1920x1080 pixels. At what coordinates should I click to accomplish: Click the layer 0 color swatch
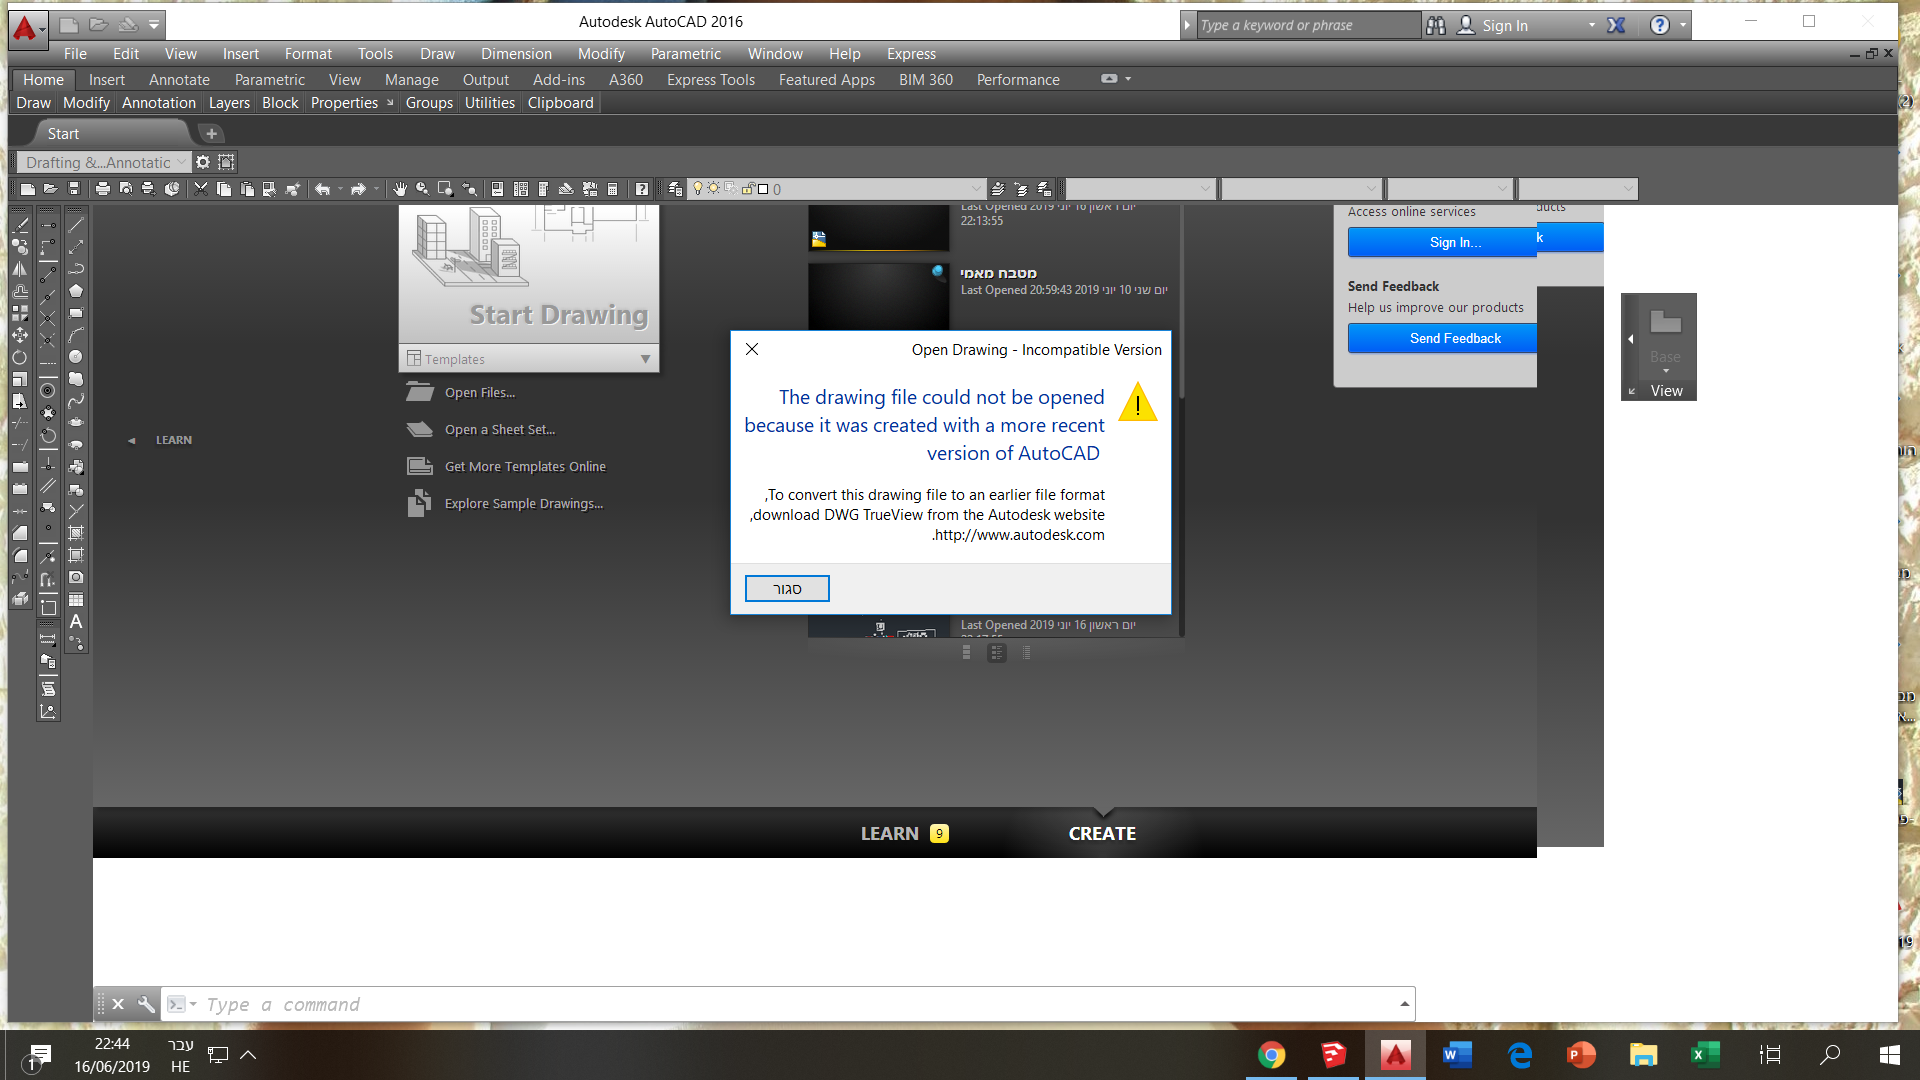pos(763,189)
